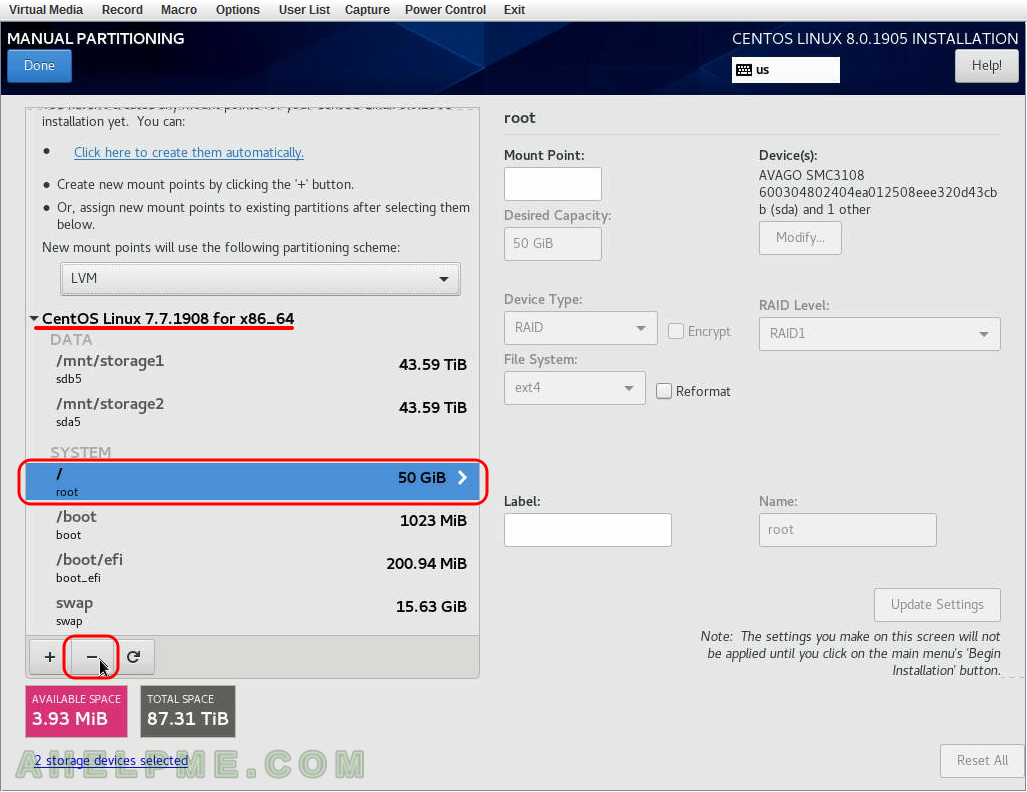Click the SYSTEM section heading

81,453
